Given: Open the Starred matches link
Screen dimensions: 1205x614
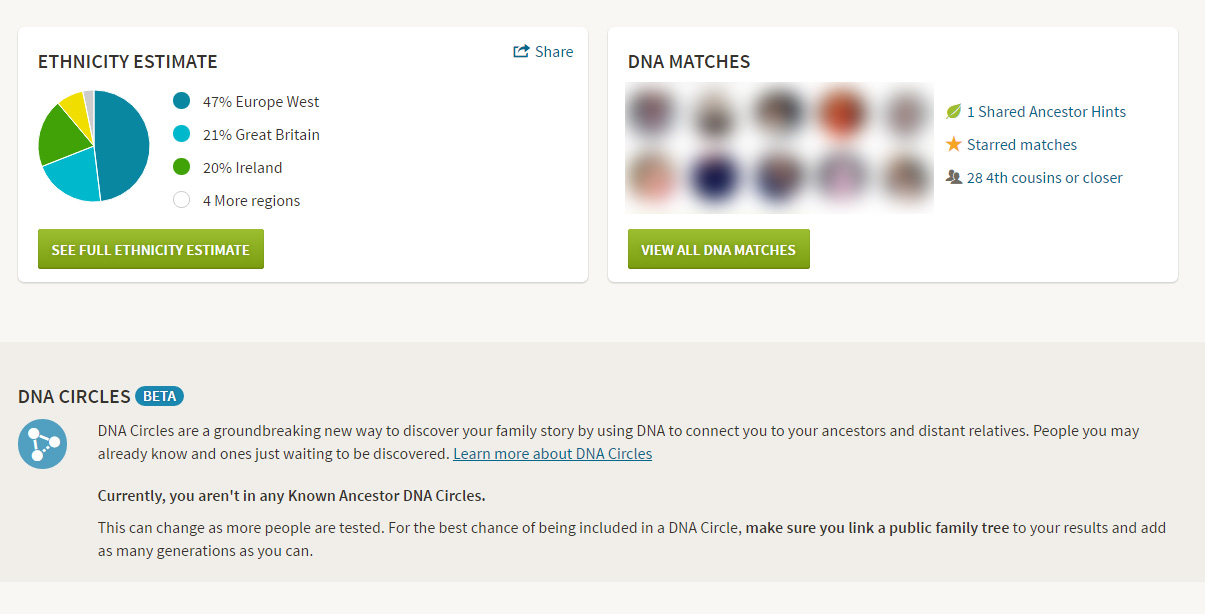Looking at the screenshot, I should pyautogui.click(x=1021, y=144).
